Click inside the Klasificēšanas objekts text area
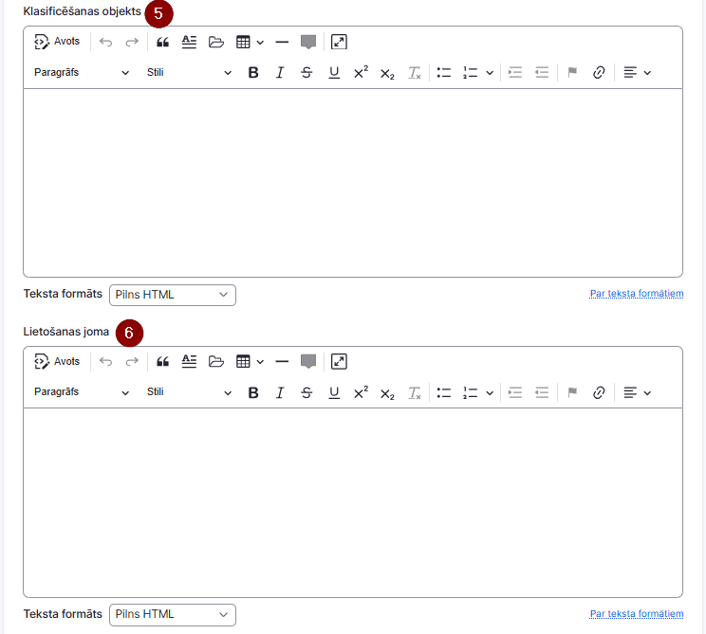Screen dimensions: 706x634 click(x=353, y=182)
